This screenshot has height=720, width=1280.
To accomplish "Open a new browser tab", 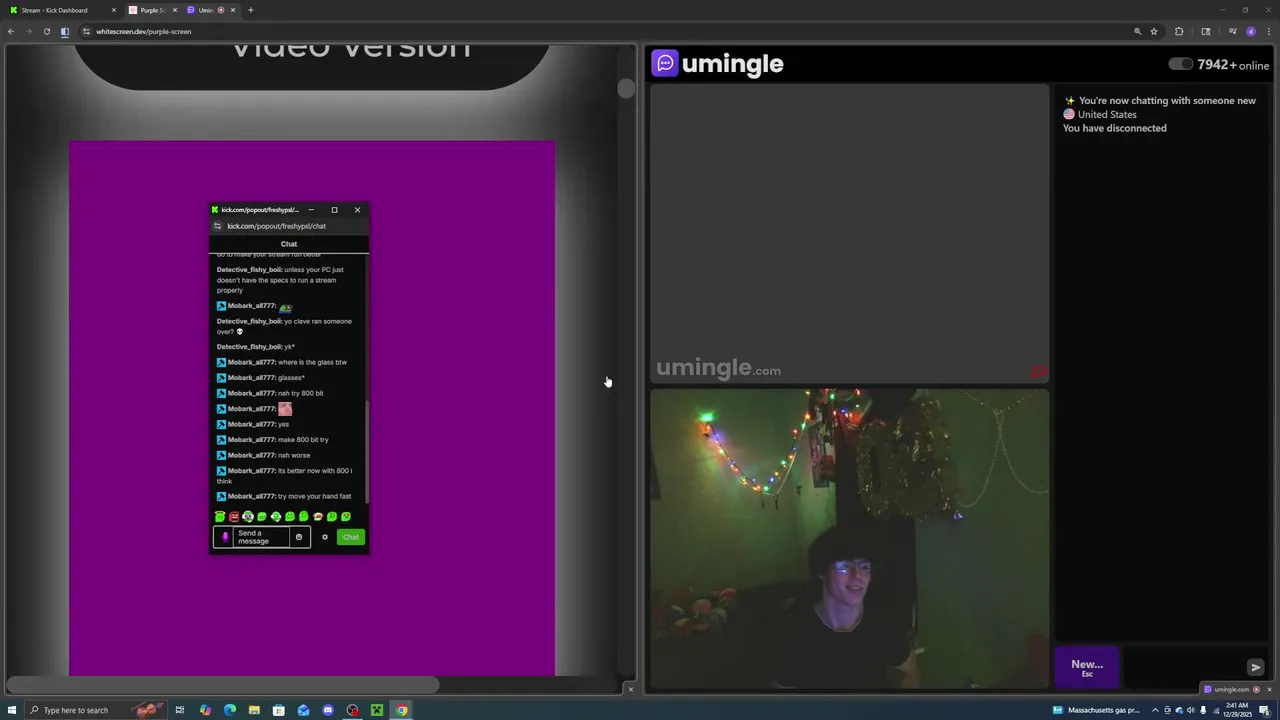I will coord(251,10).
